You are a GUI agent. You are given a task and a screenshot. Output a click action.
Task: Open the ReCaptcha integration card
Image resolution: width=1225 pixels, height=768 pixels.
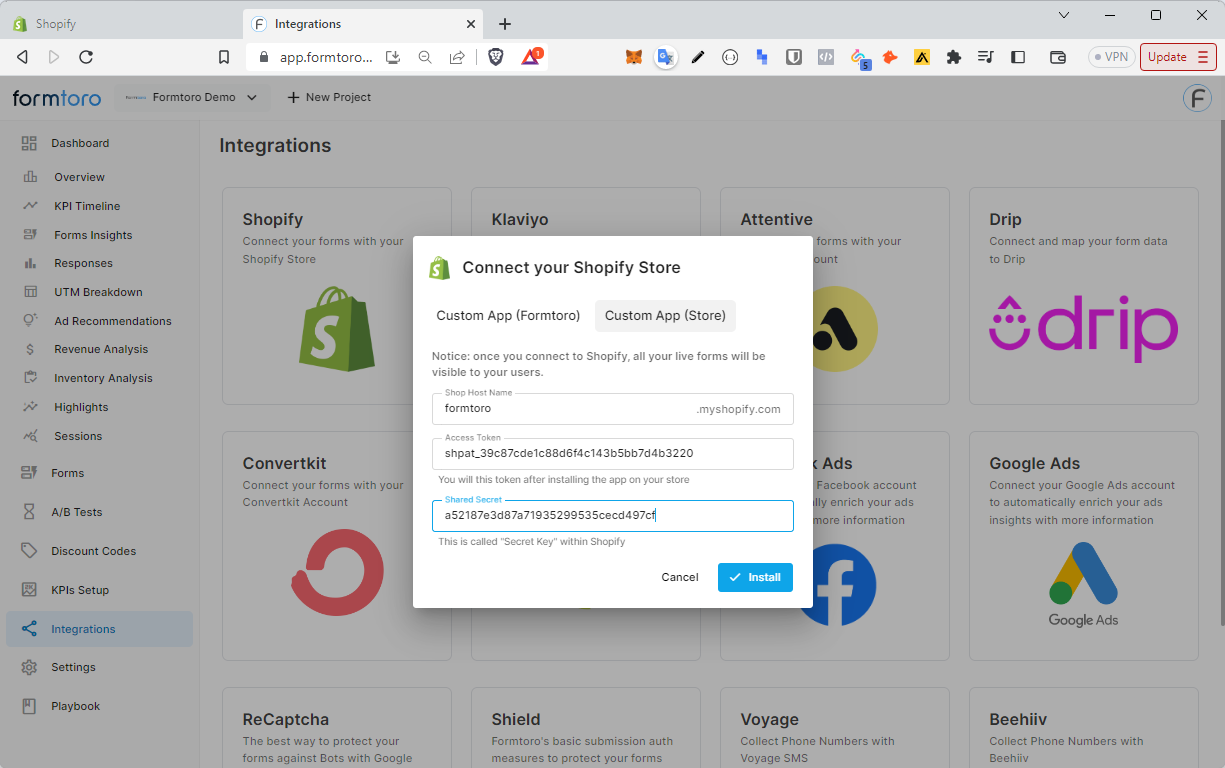point(337,728)
